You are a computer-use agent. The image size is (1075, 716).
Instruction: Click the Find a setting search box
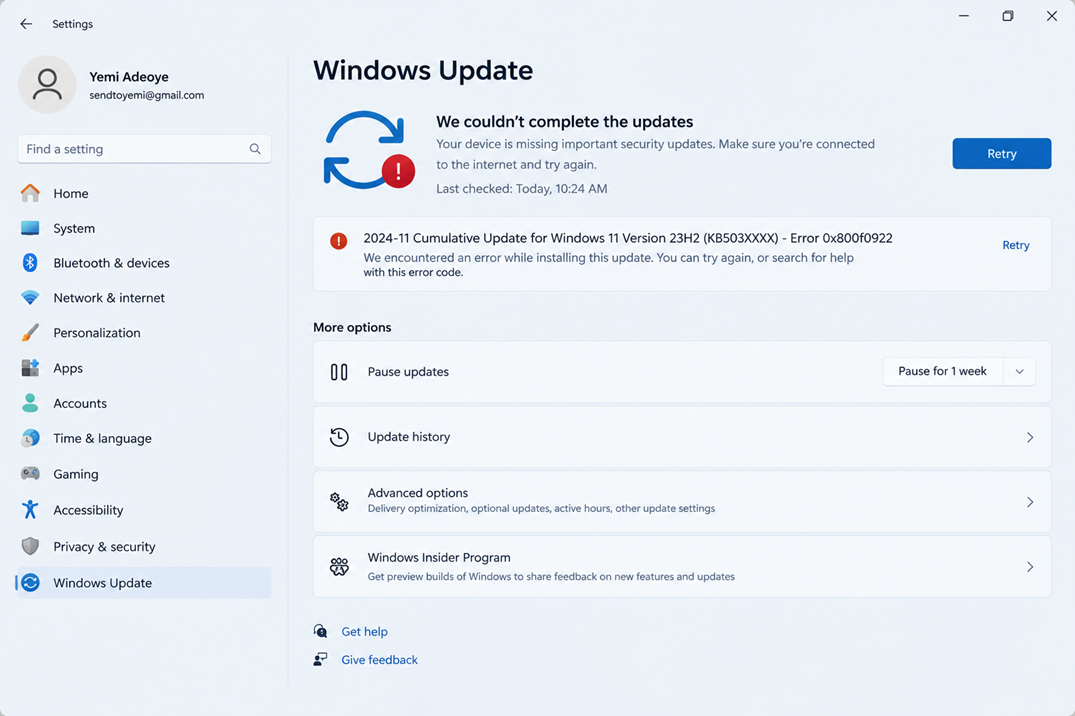click(144, 149)
